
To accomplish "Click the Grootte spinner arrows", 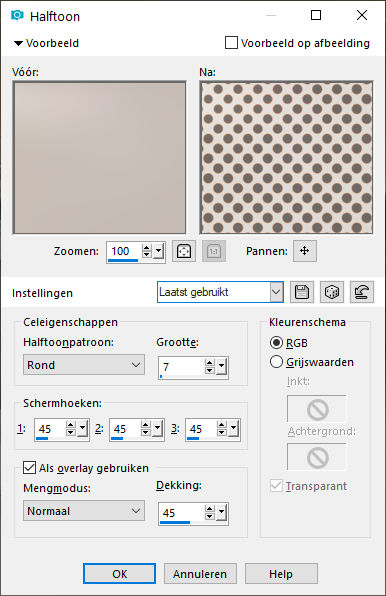I will point(209,367).
